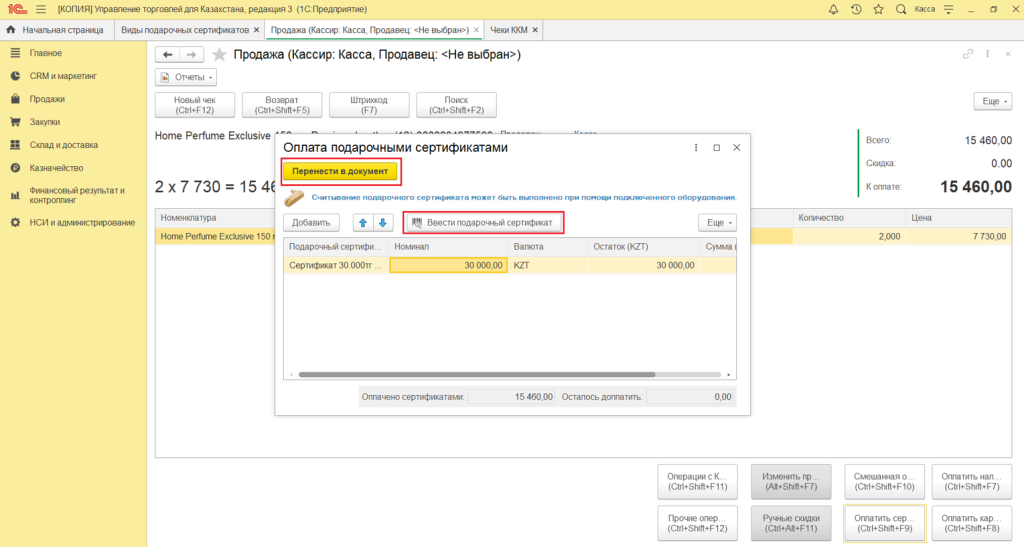Switch to Виды подарочных сертификатов tab
This screenshot has width=1024, height=547.
click(185, 30)
